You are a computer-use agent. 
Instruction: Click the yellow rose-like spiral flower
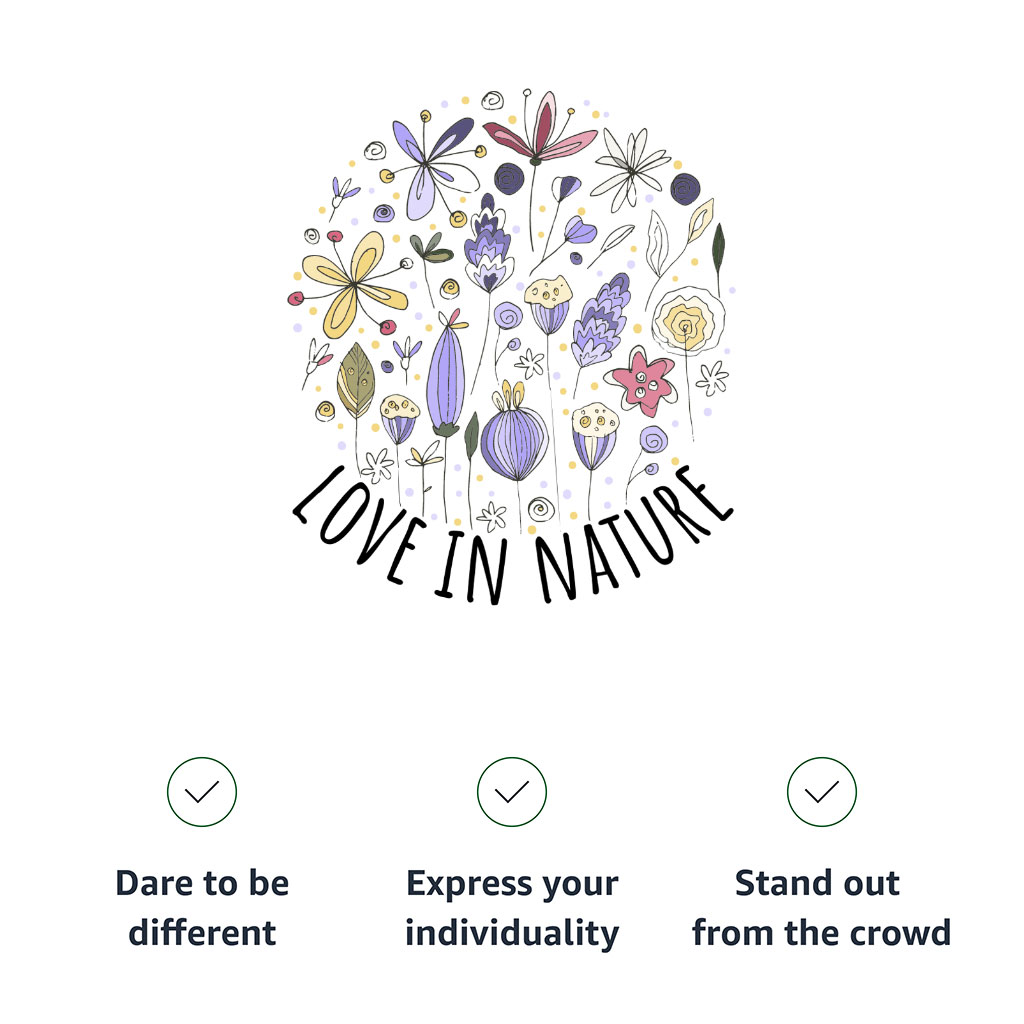point(687,321)
